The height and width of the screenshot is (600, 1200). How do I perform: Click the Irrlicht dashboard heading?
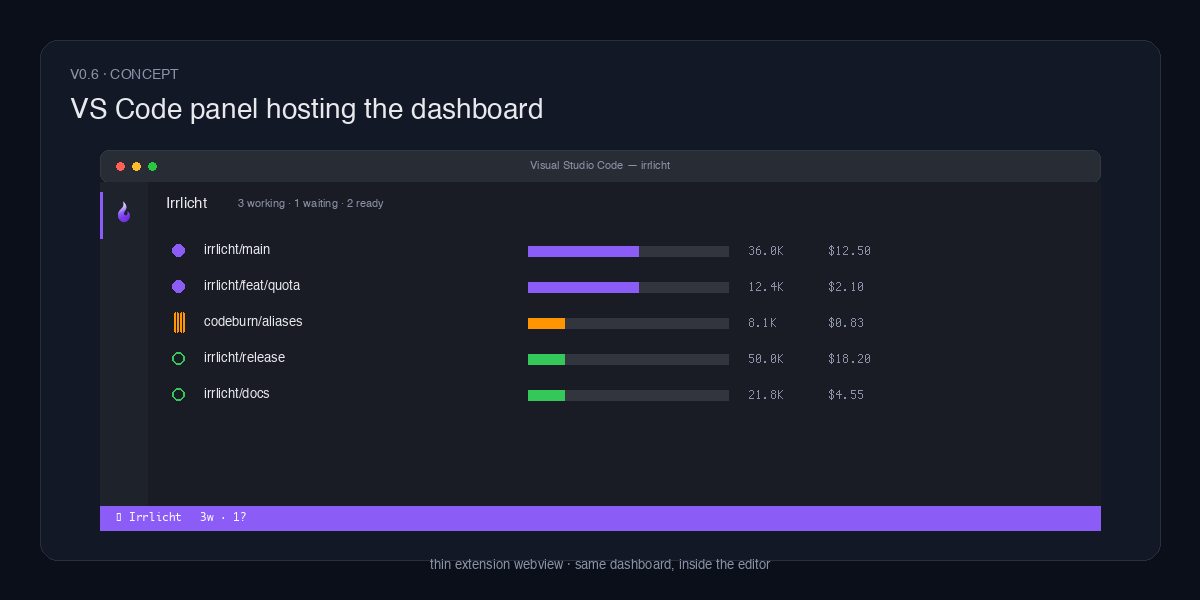pyautogui.click(x=187, y=203)
